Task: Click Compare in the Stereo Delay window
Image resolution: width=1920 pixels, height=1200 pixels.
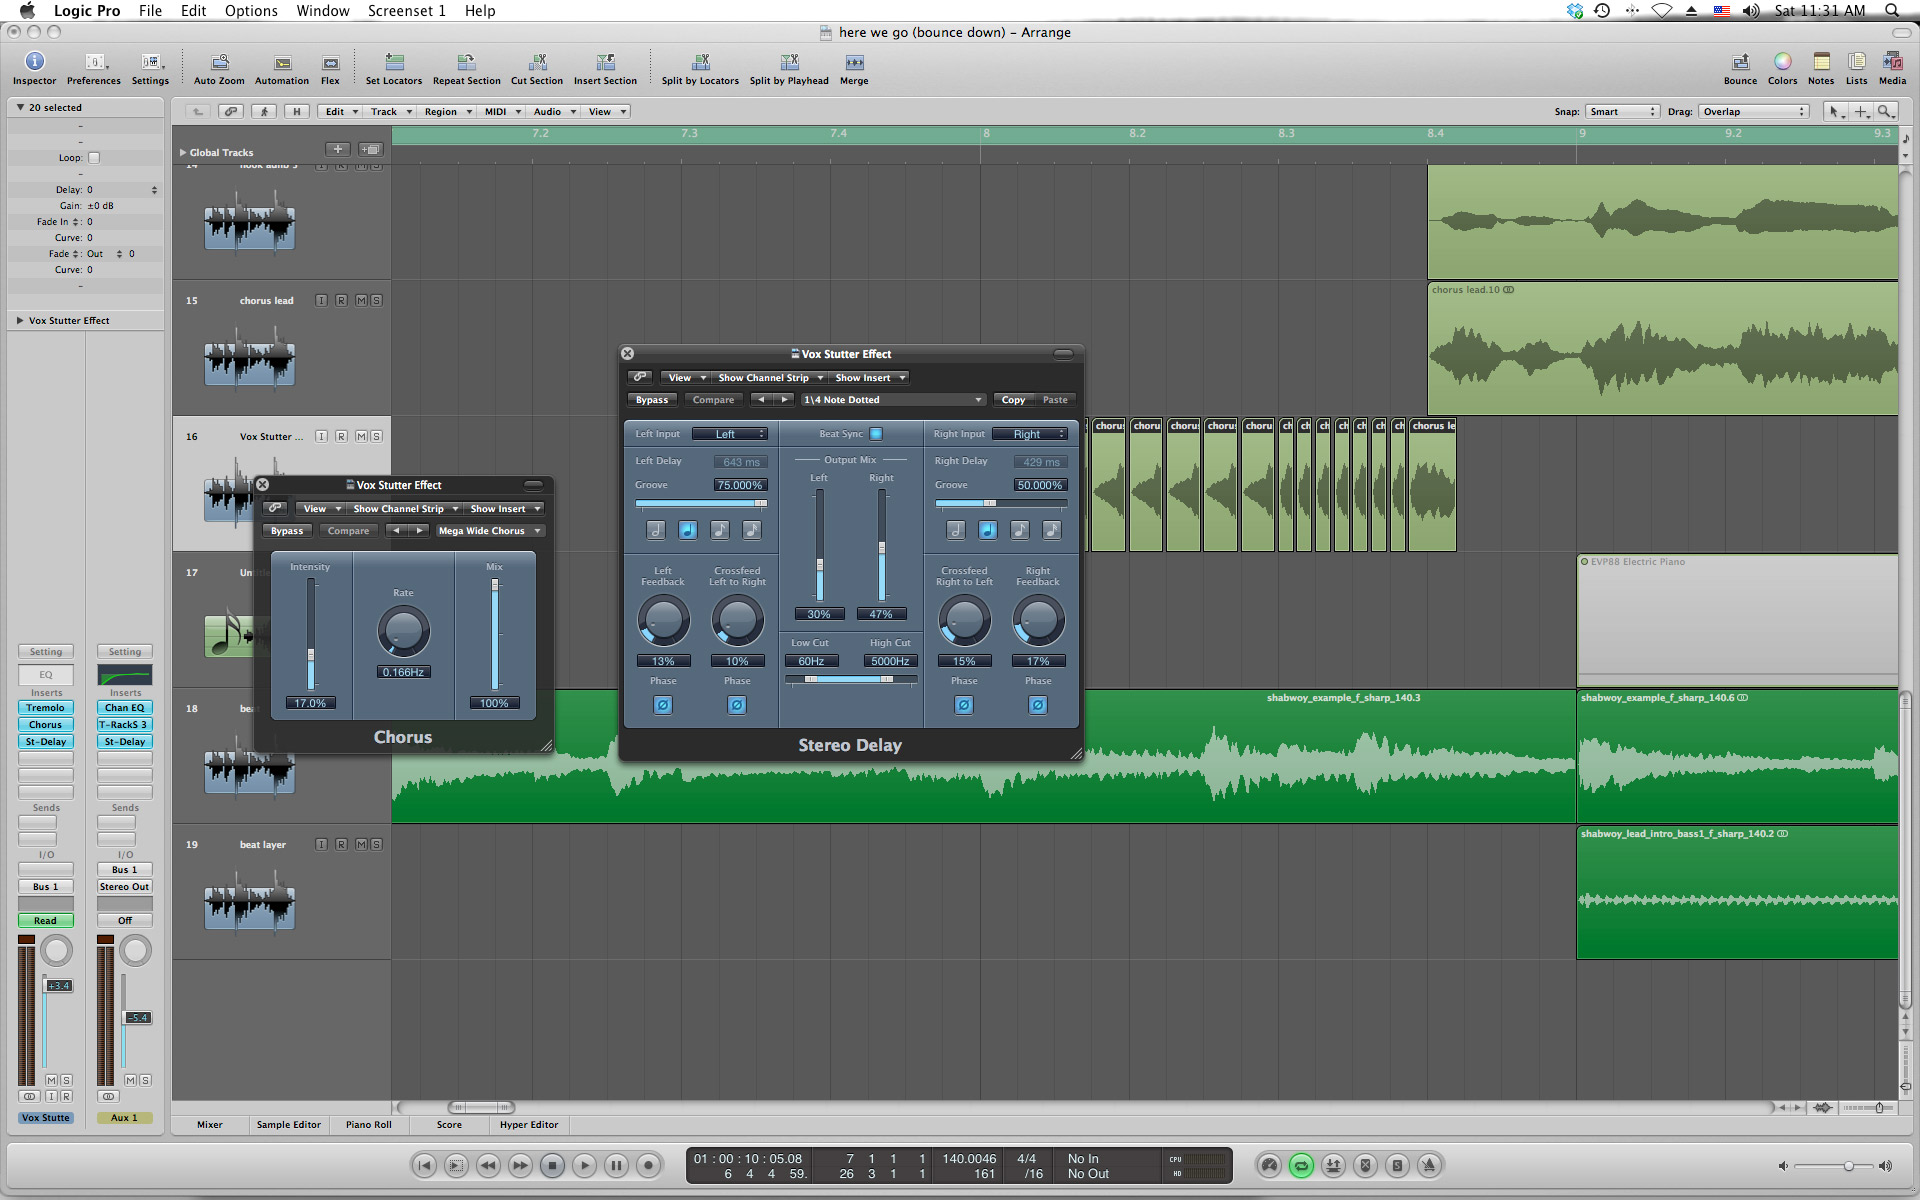Action: [x=713, y=400]
